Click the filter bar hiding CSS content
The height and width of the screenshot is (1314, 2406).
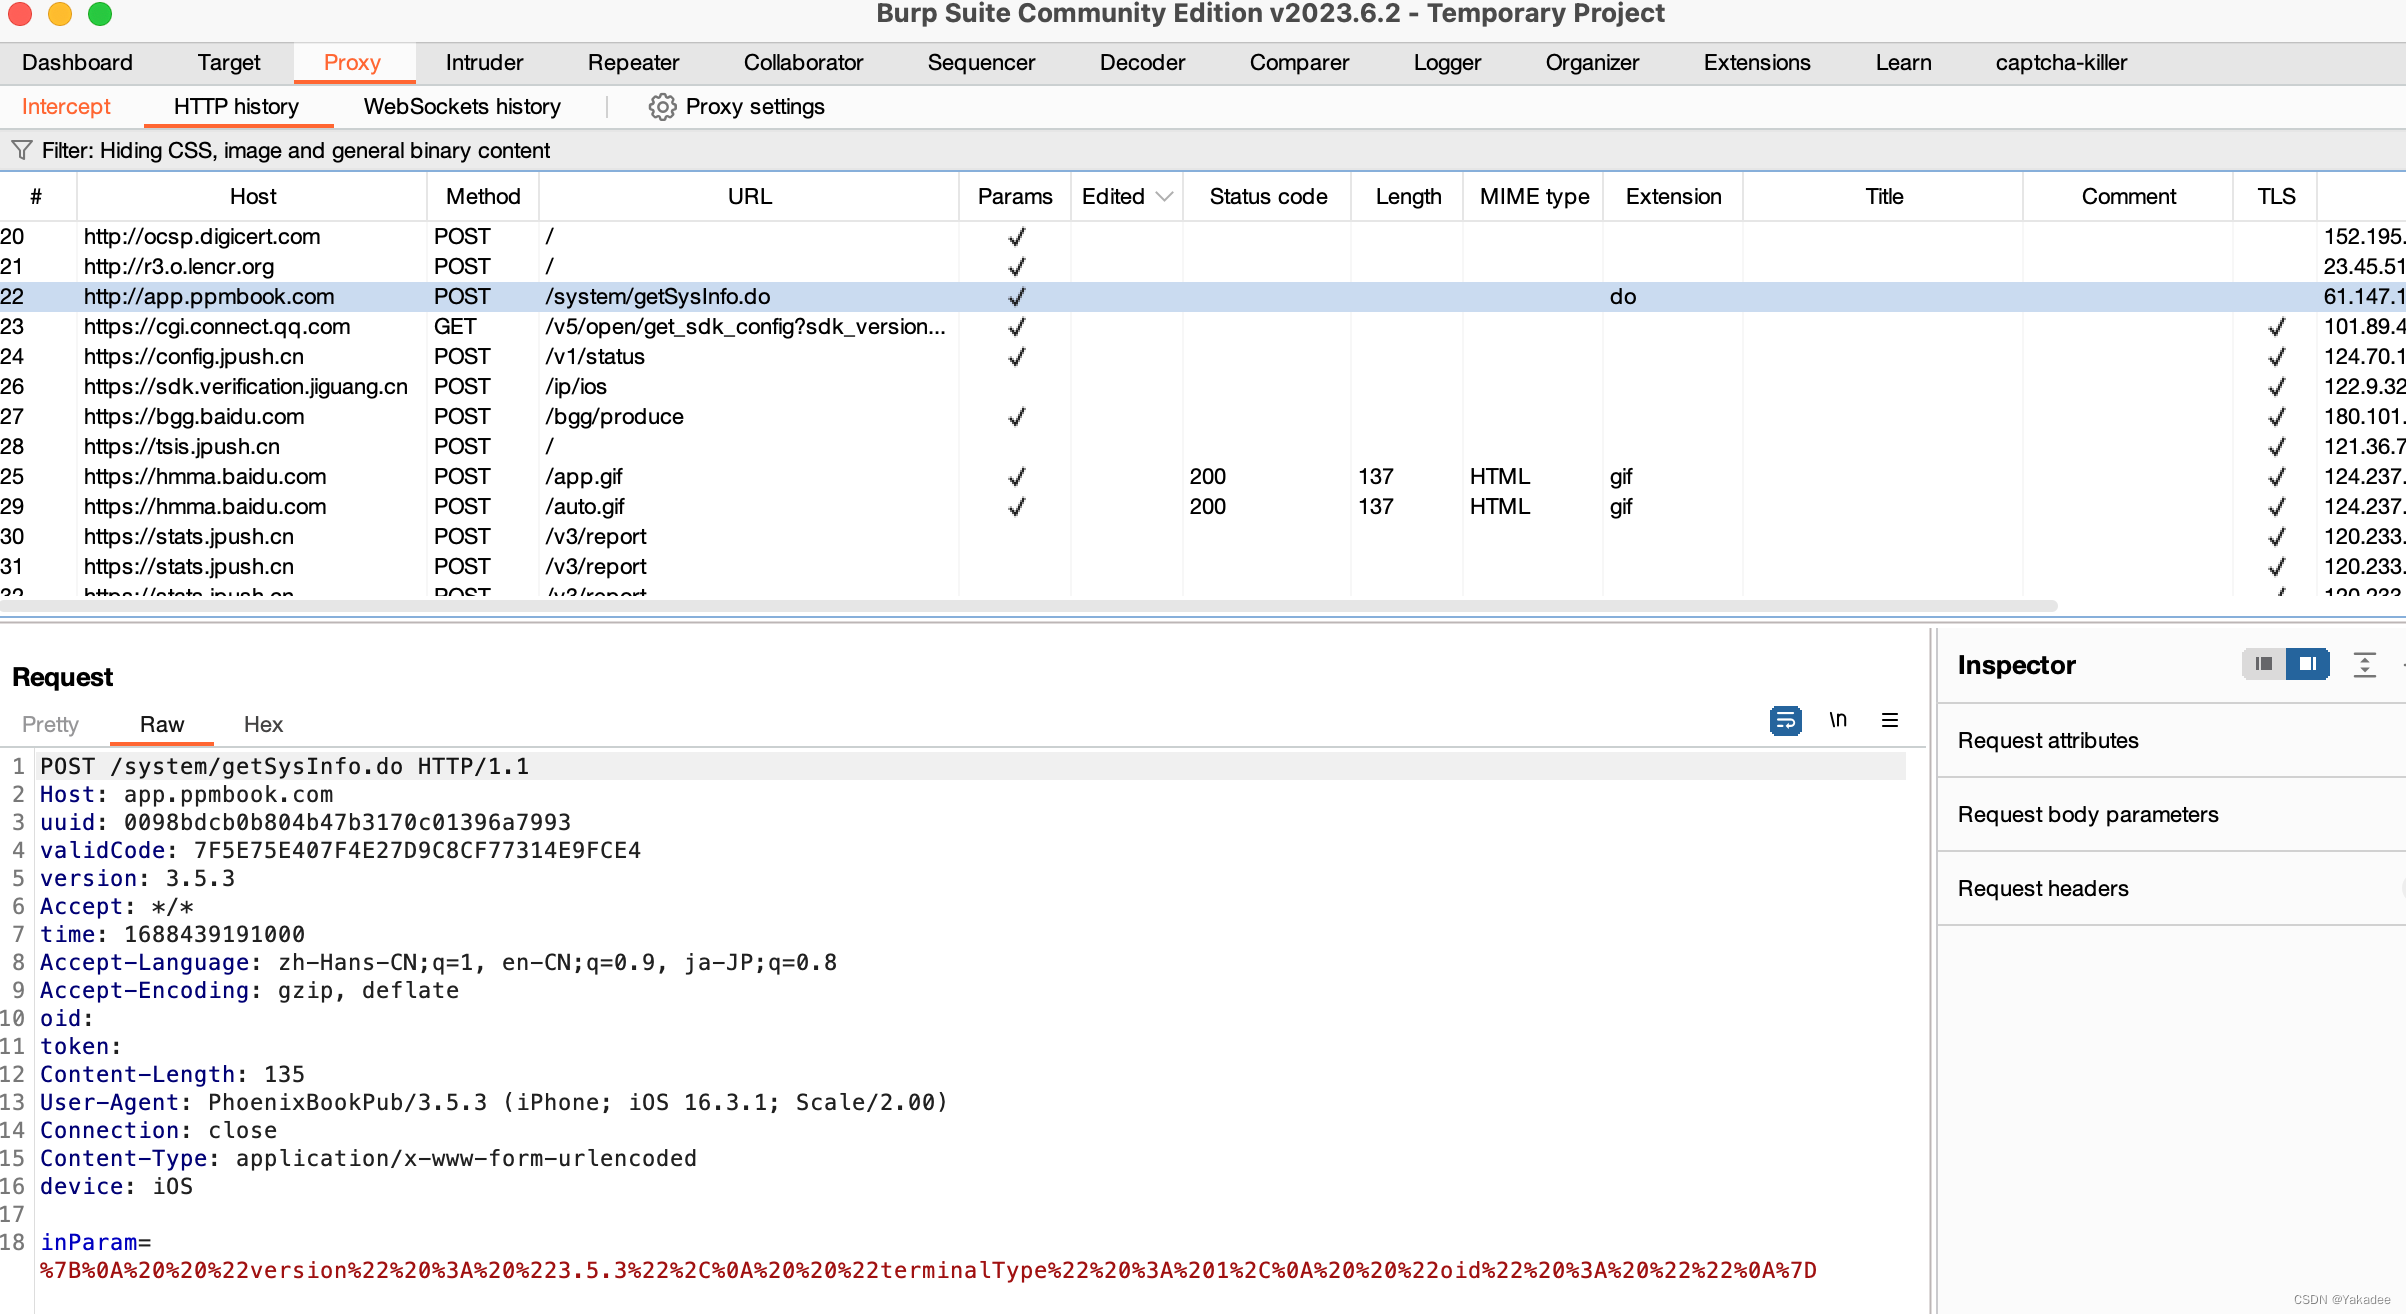(x=295, y=150)
